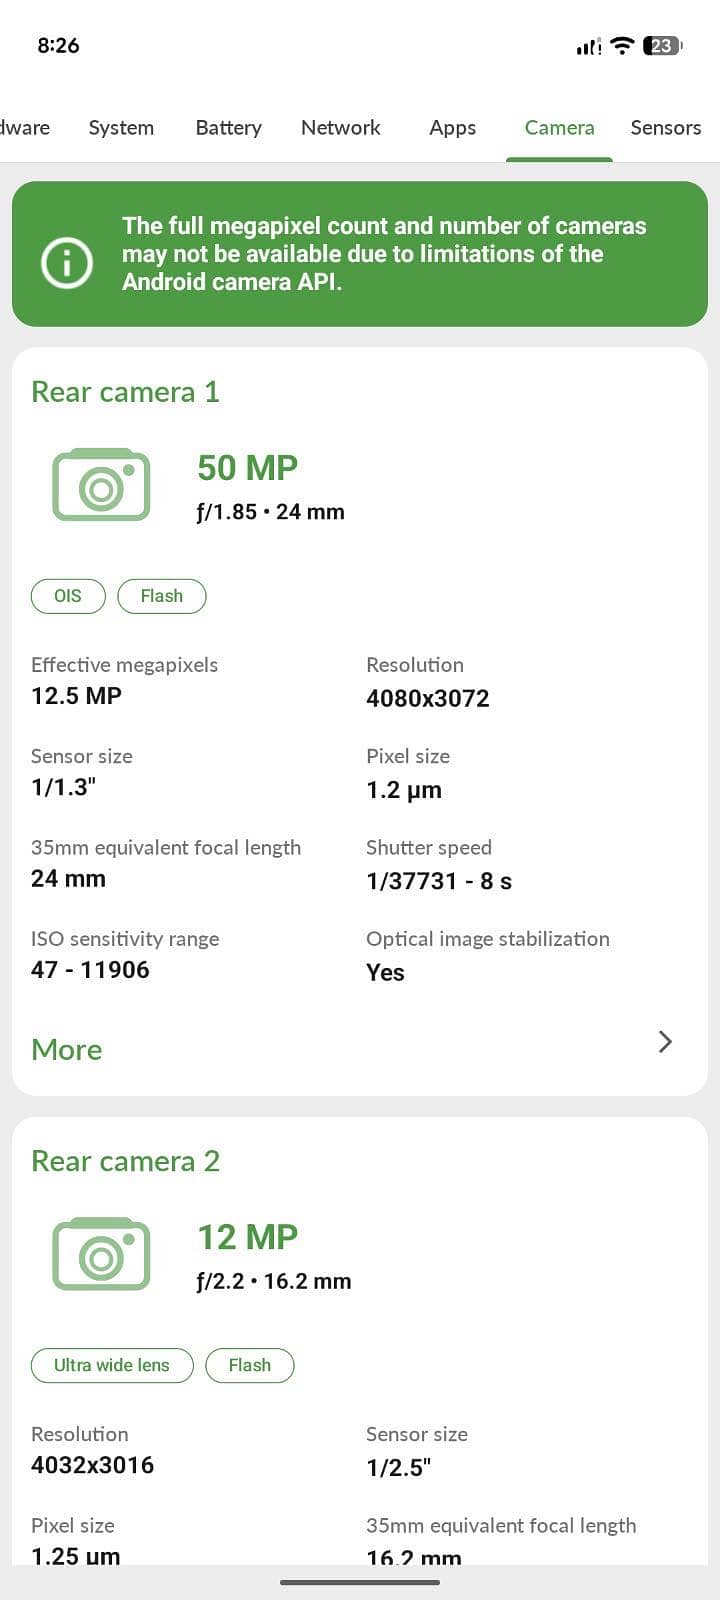Tap the cellular signal status icon
This screenshot has width=720, height=1600.
pos(589,46)
